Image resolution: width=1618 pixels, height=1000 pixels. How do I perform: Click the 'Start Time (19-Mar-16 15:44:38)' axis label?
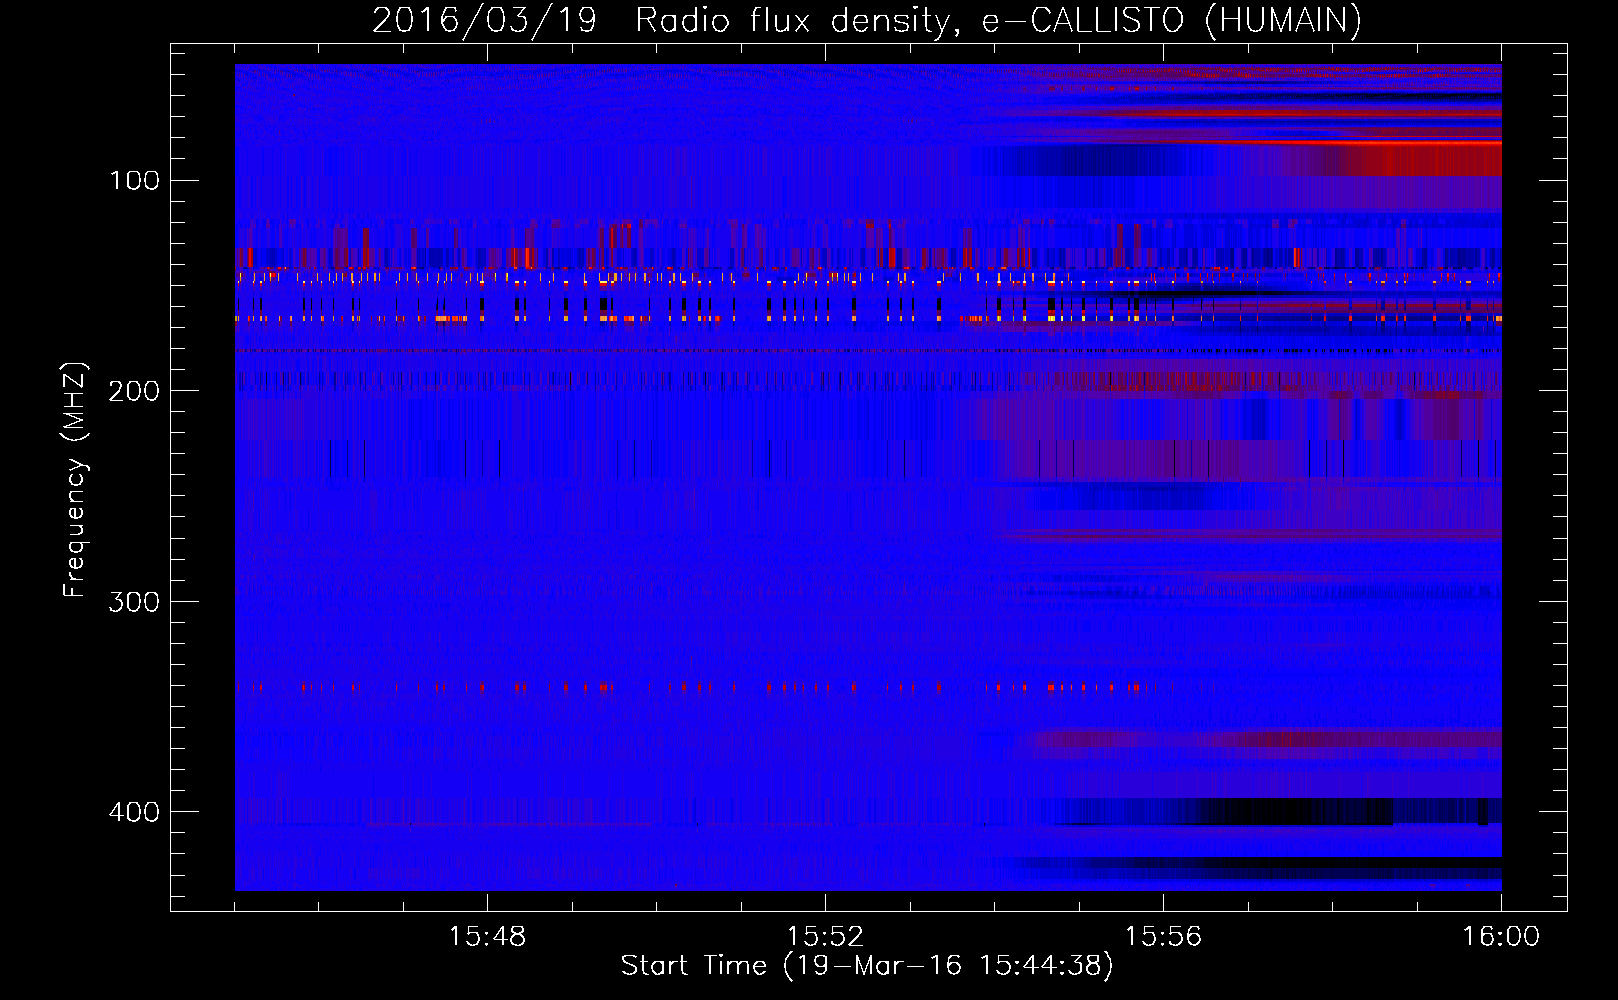867,966
